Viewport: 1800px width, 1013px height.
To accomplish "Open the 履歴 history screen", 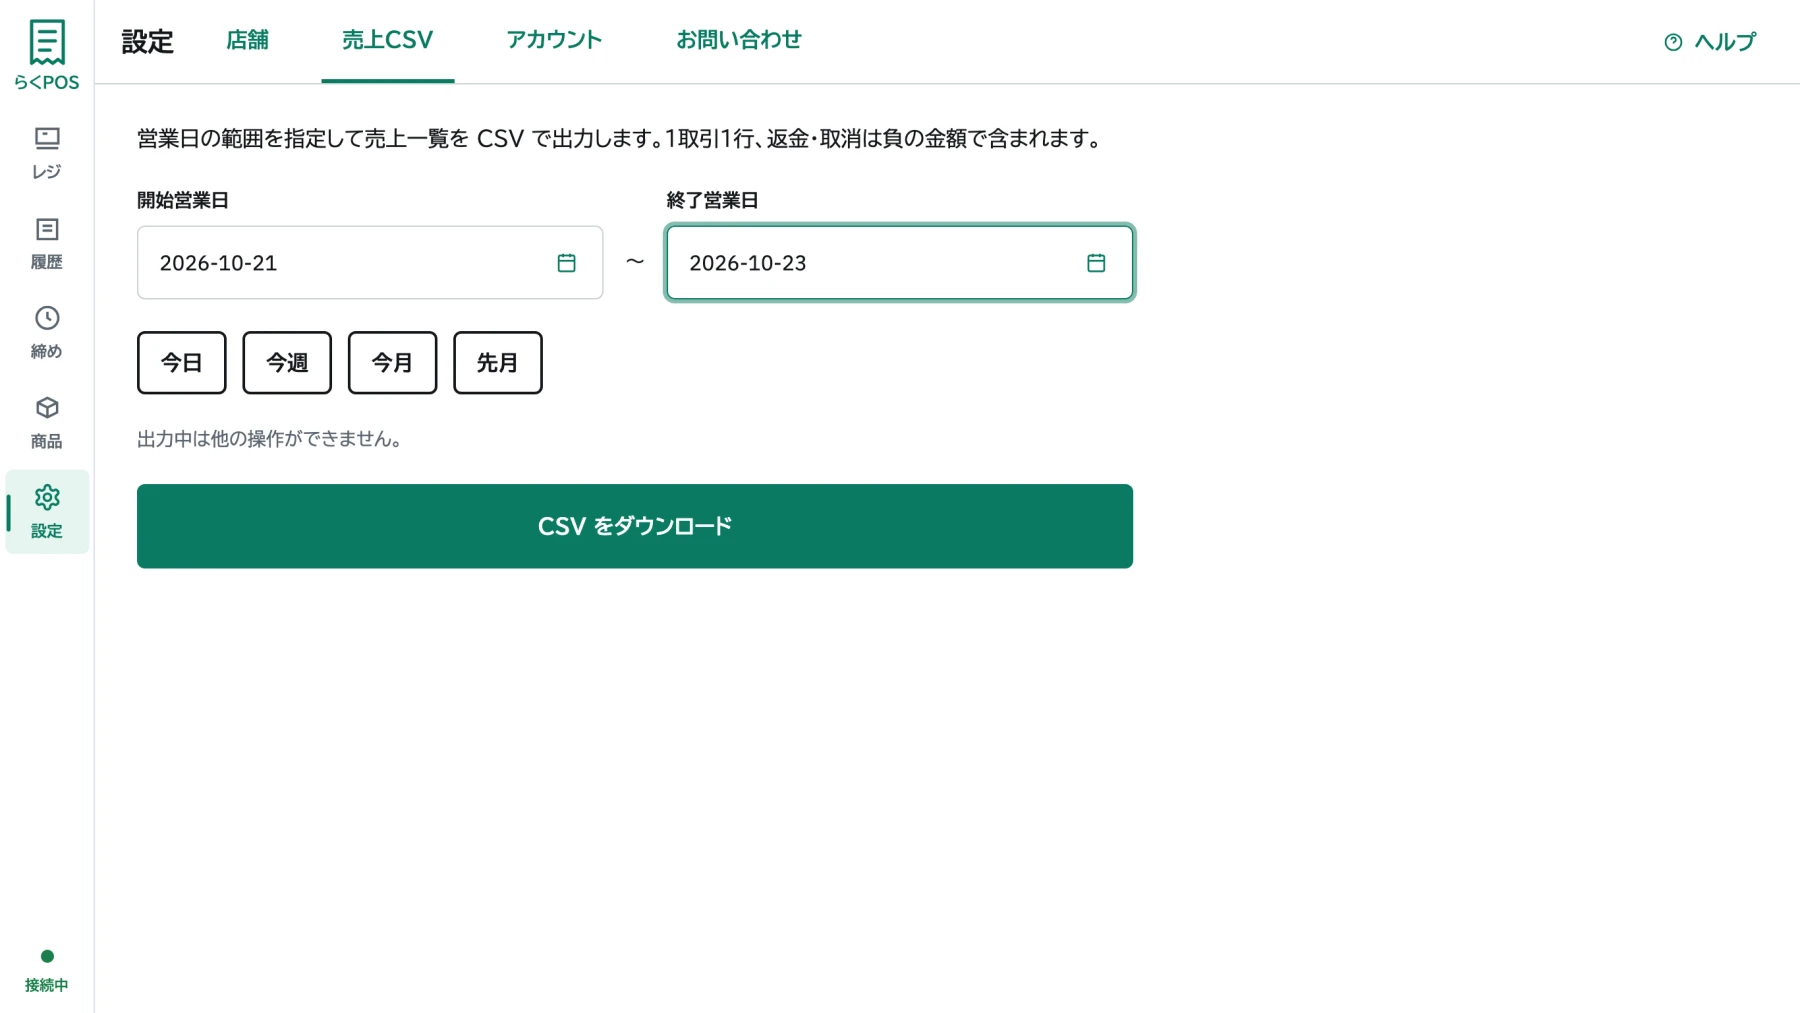I will (x=47, y=244).
